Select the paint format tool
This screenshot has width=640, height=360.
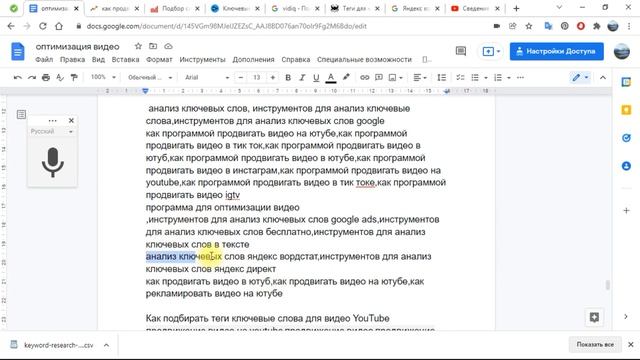coord(74,78)
